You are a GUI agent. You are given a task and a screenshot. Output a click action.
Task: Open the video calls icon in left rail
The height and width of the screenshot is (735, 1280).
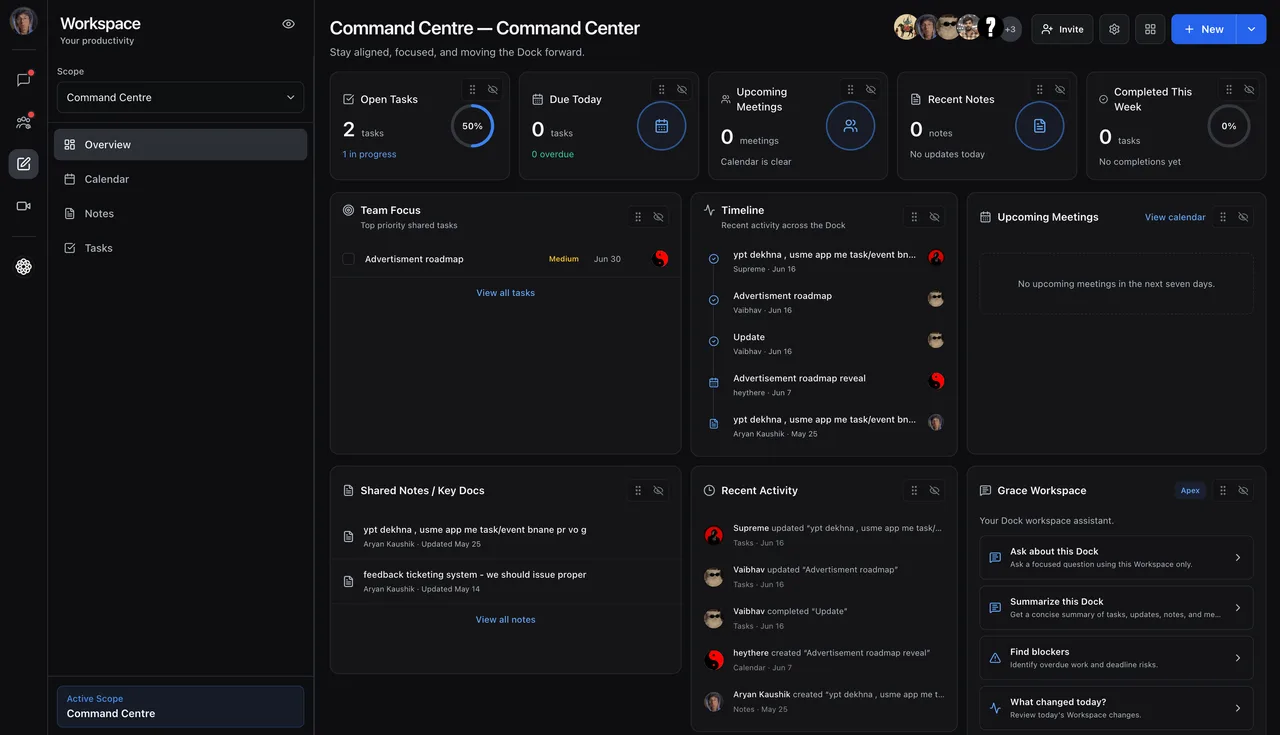click(24, 206)
